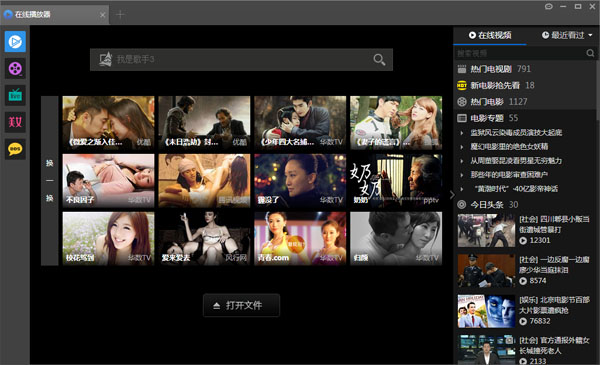Switch to the 在线视频 tab

[490, 35]
